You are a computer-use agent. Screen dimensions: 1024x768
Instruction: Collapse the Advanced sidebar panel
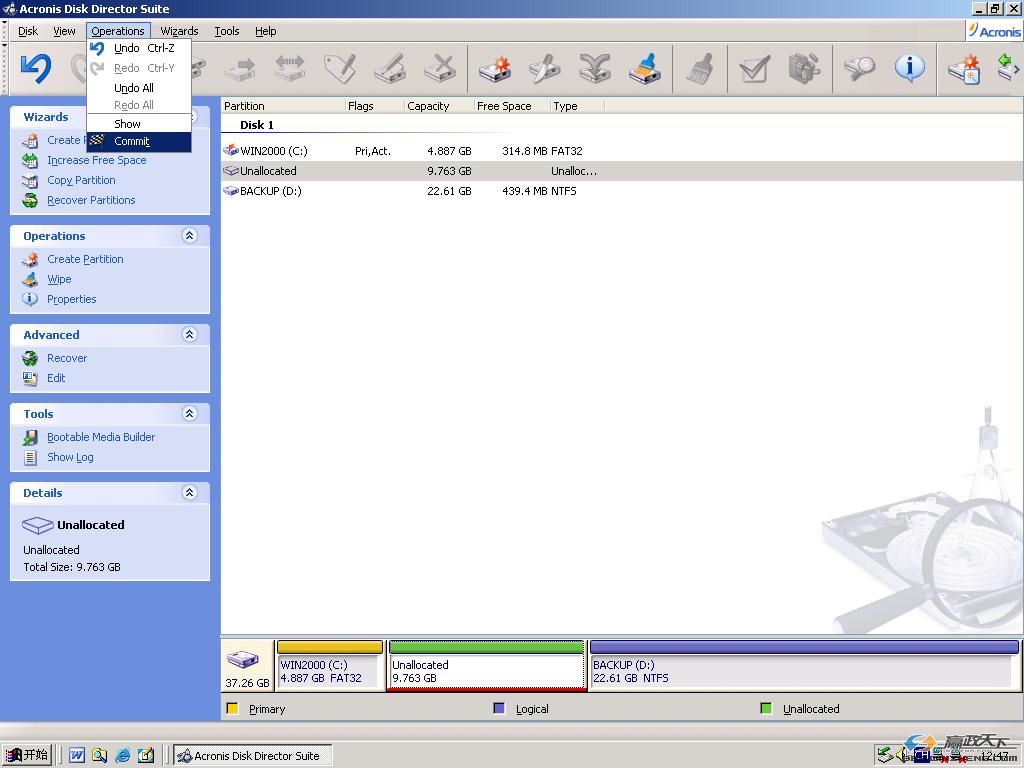click(x=189, y=335)
